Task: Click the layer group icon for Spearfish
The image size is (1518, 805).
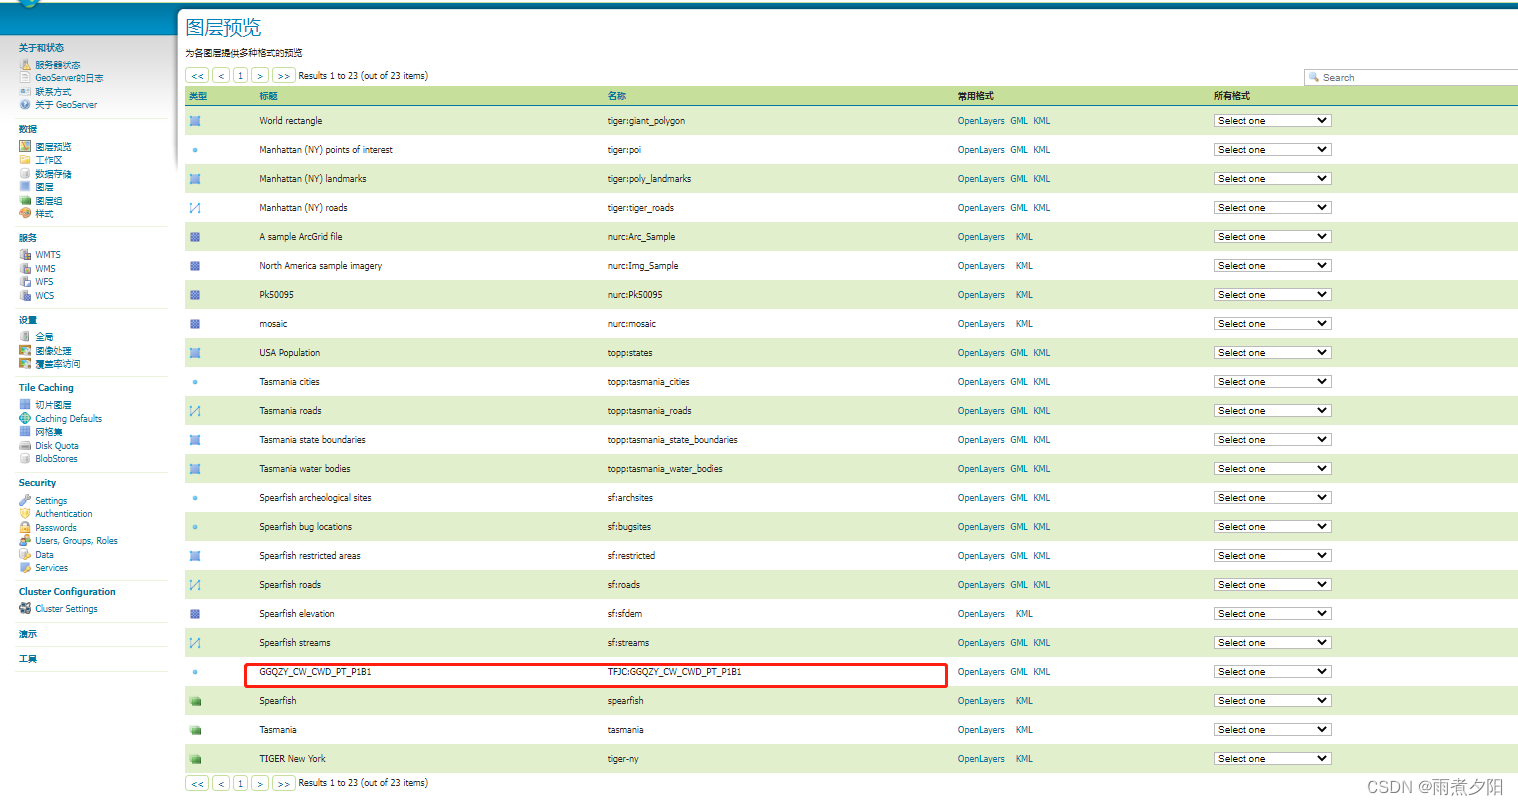Action: 195,701
